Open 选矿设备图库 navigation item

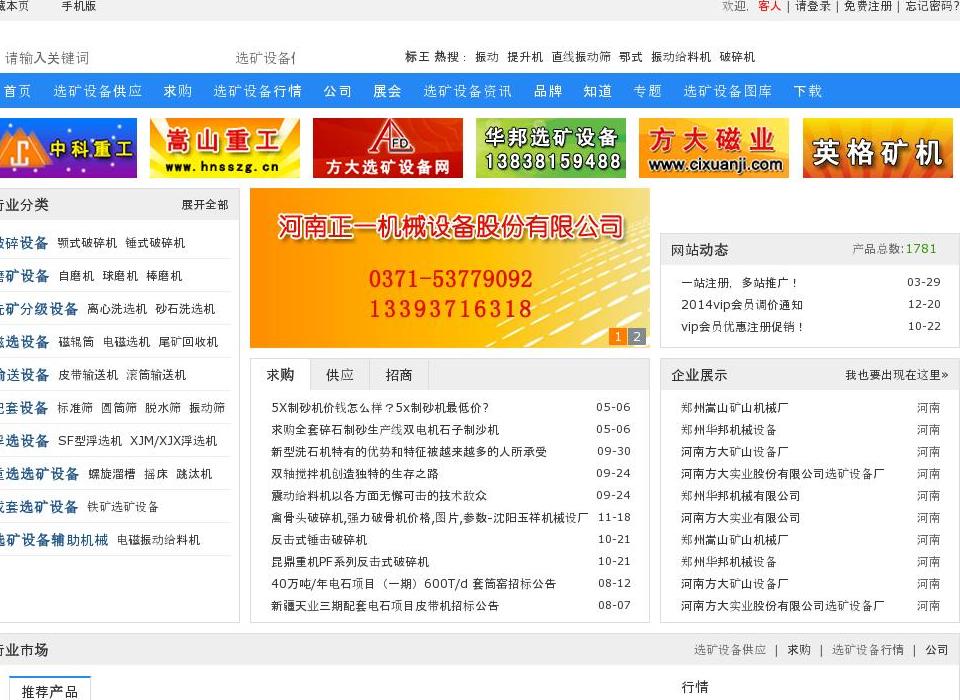(727, 91)
